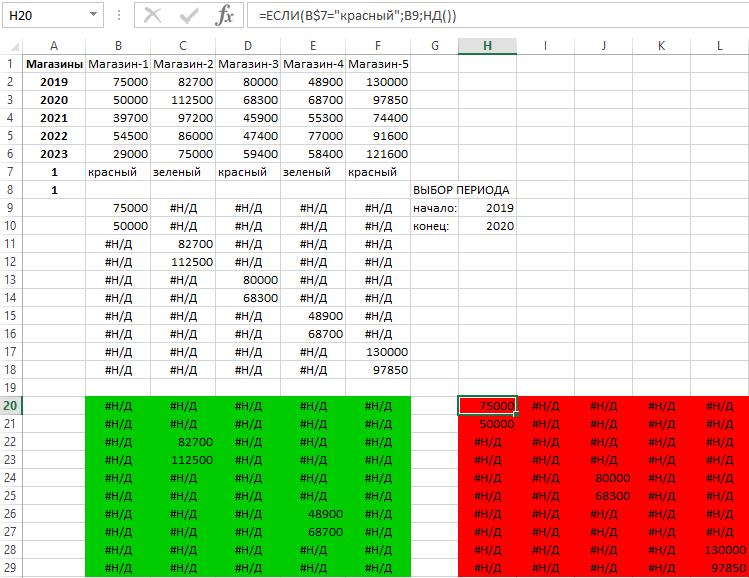Select the начало value cell showing 2019

[487, 208]
